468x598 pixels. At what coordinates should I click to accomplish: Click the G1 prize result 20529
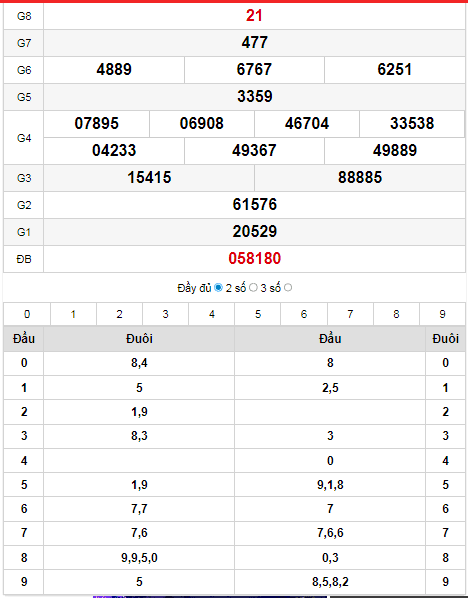(255, 231)
